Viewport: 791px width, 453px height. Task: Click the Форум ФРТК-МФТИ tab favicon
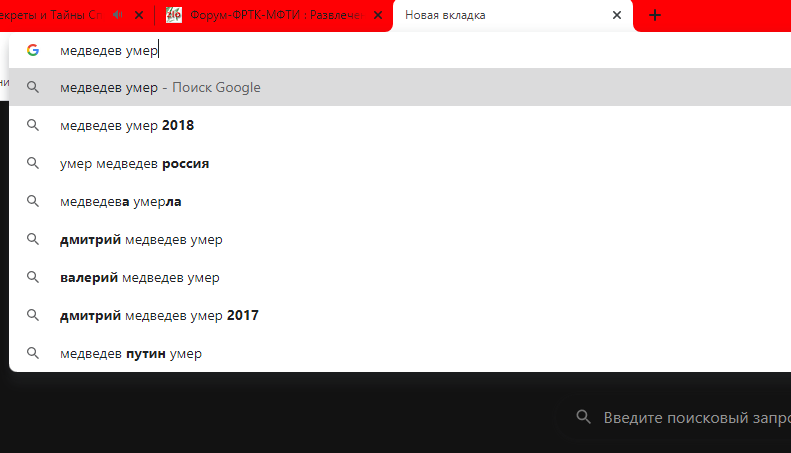[x=174, y=15]
